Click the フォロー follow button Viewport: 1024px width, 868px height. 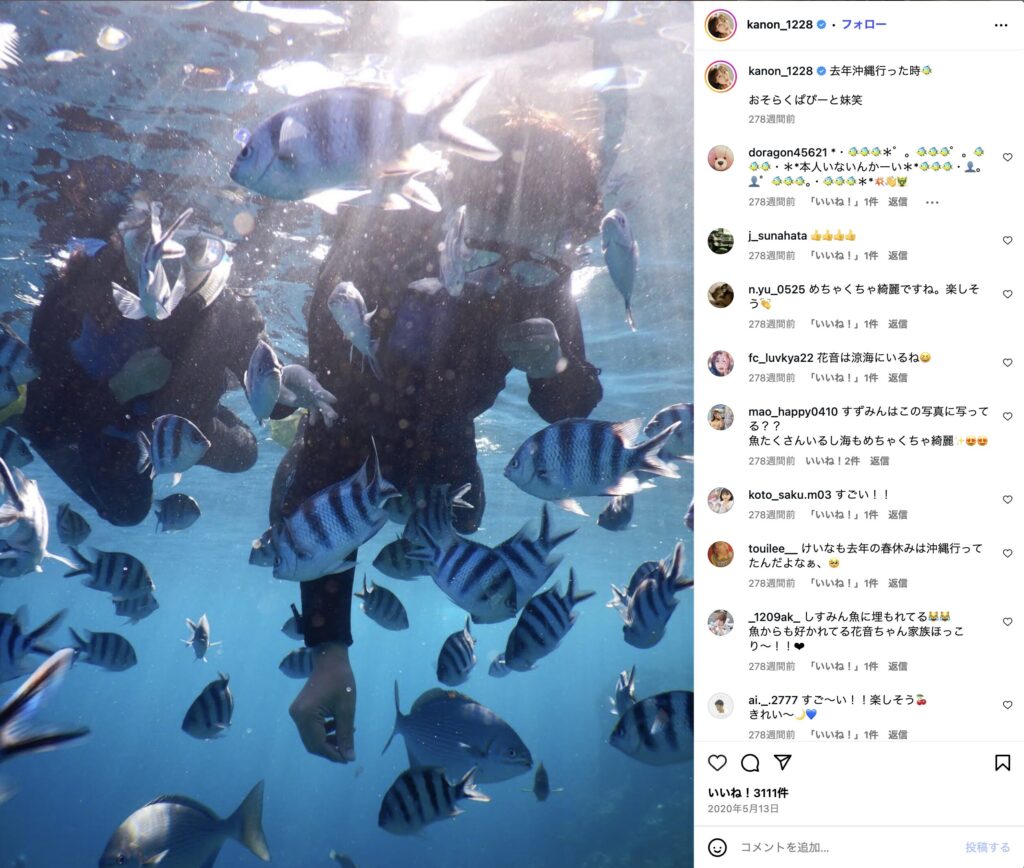click(863, 24)
